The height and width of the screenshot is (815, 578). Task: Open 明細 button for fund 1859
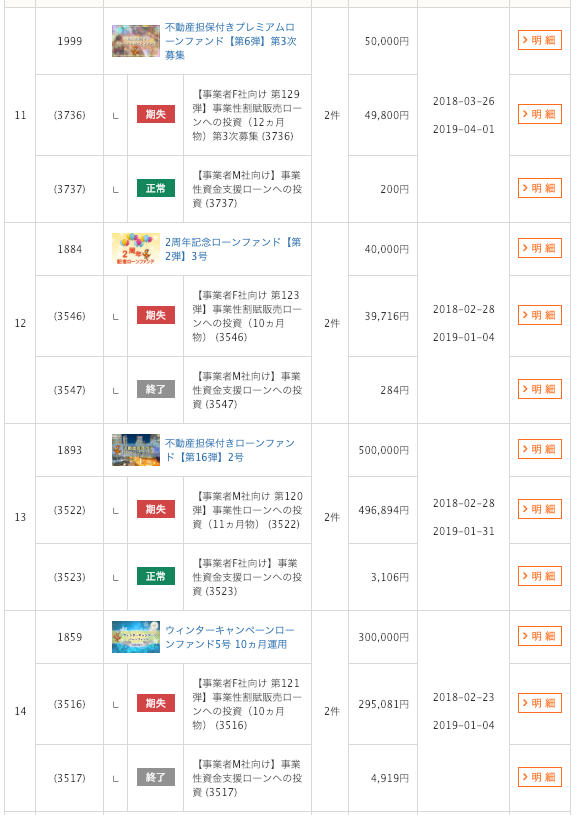(x=540, y=636)
